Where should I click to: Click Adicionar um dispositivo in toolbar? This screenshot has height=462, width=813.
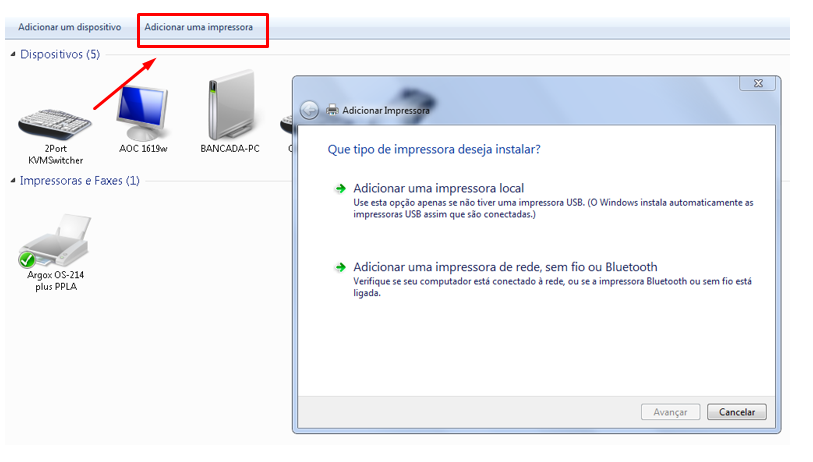click(x=69, y=27)
